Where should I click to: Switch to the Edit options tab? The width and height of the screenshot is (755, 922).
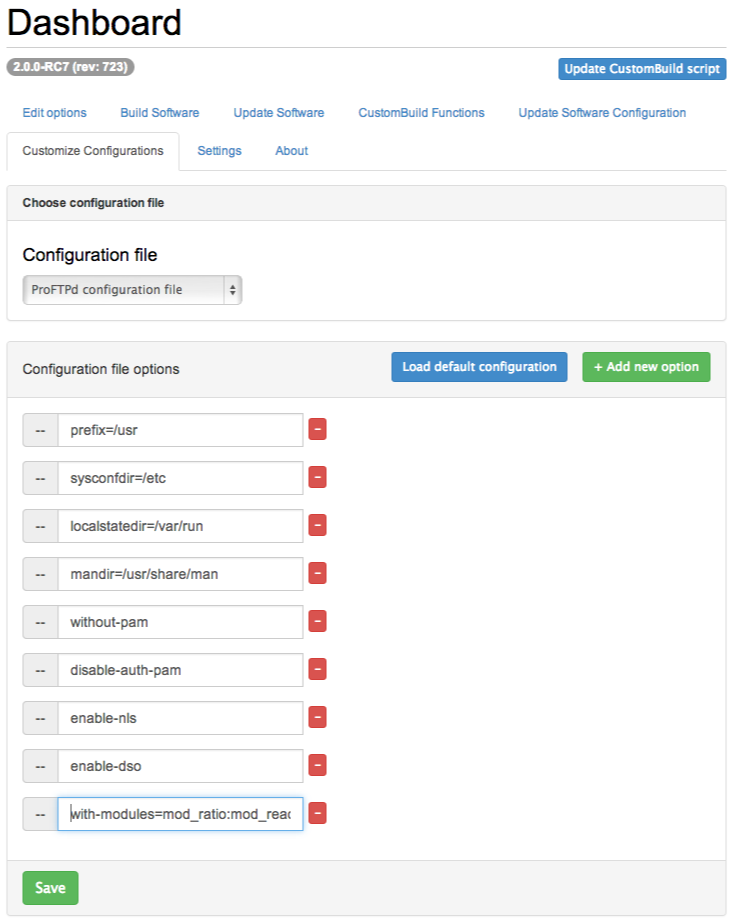click(x=54, y=113)
